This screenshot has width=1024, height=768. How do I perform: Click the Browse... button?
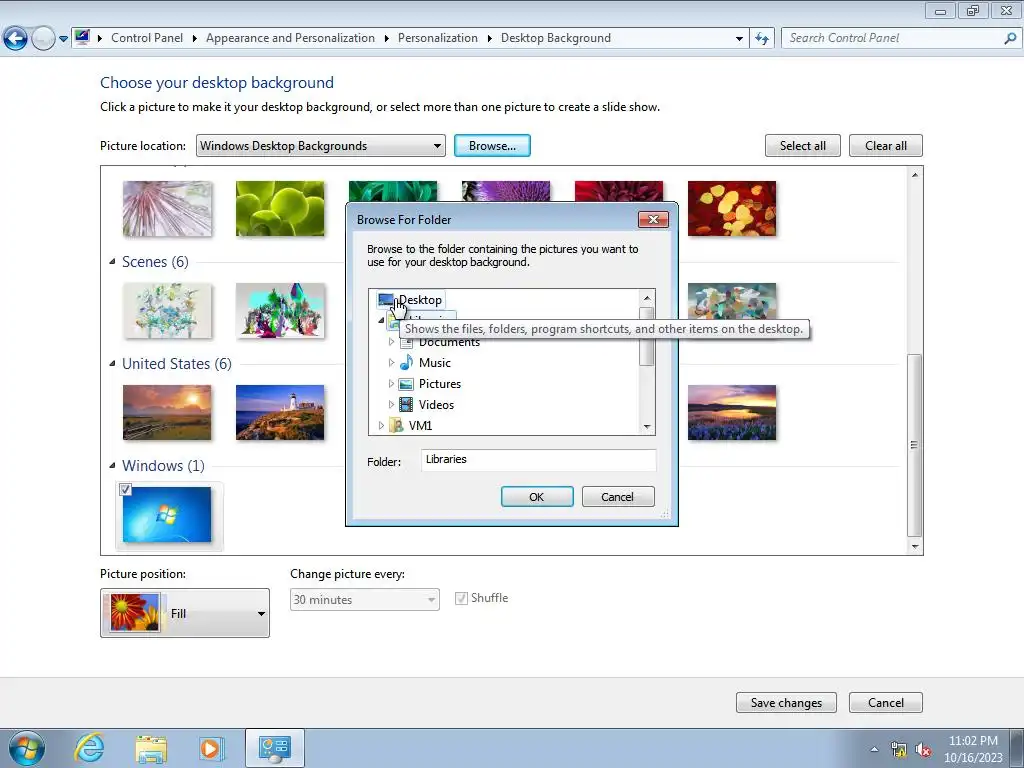[x=492, y=146]
